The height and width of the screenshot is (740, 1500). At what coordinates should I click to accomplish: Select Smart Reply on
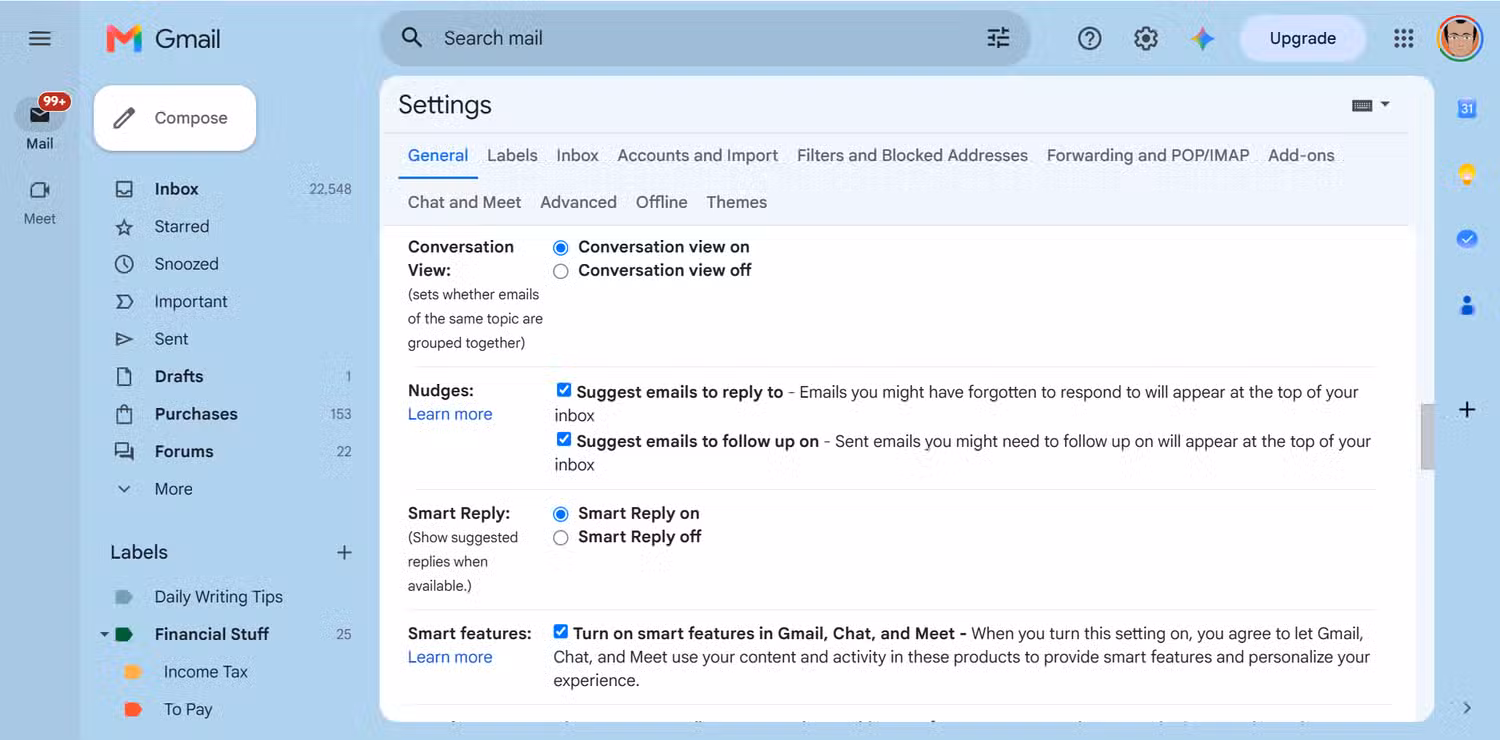pyautogui.click(x=561, y=514)
